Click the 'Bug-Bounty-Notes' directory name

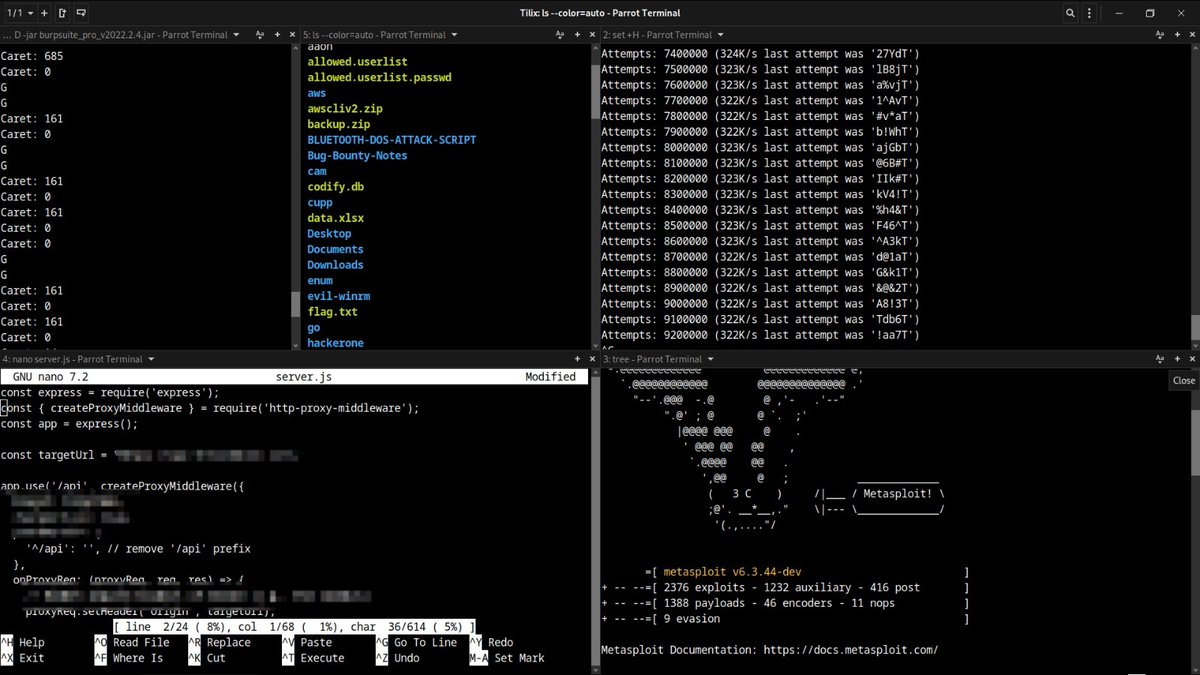tap(357, 155)
